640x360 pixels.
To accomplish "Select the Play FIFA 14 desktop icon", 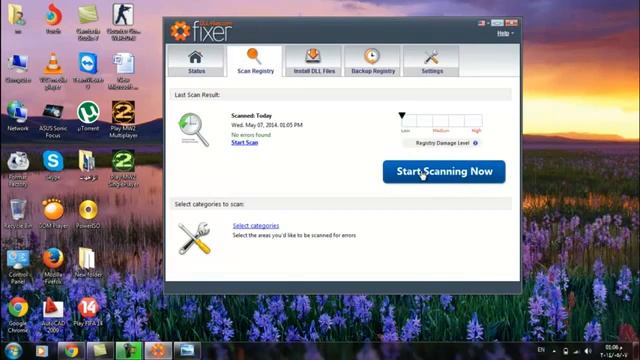I will (x=88, y=312).
